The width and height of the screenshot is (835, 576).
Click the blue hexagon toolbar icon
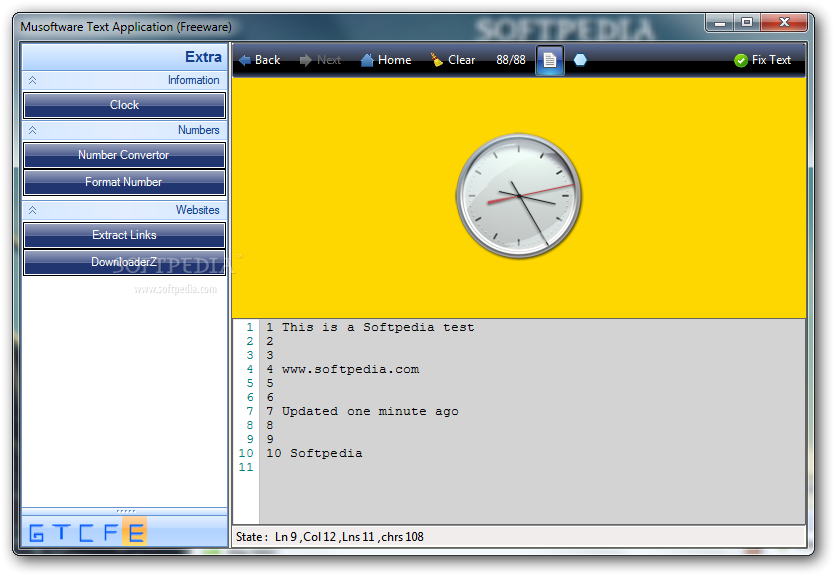tap(580, 60)
